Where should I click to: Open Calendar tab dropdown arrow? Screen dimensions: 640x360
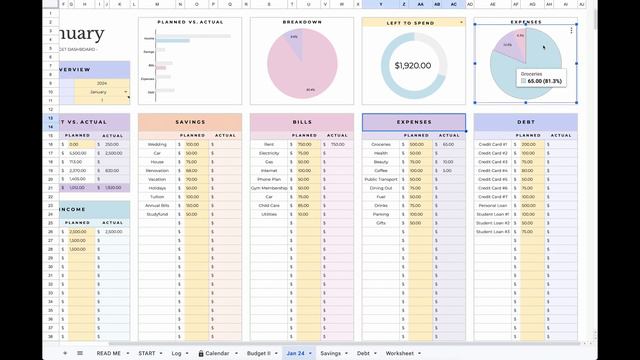[x=236, y=353]
